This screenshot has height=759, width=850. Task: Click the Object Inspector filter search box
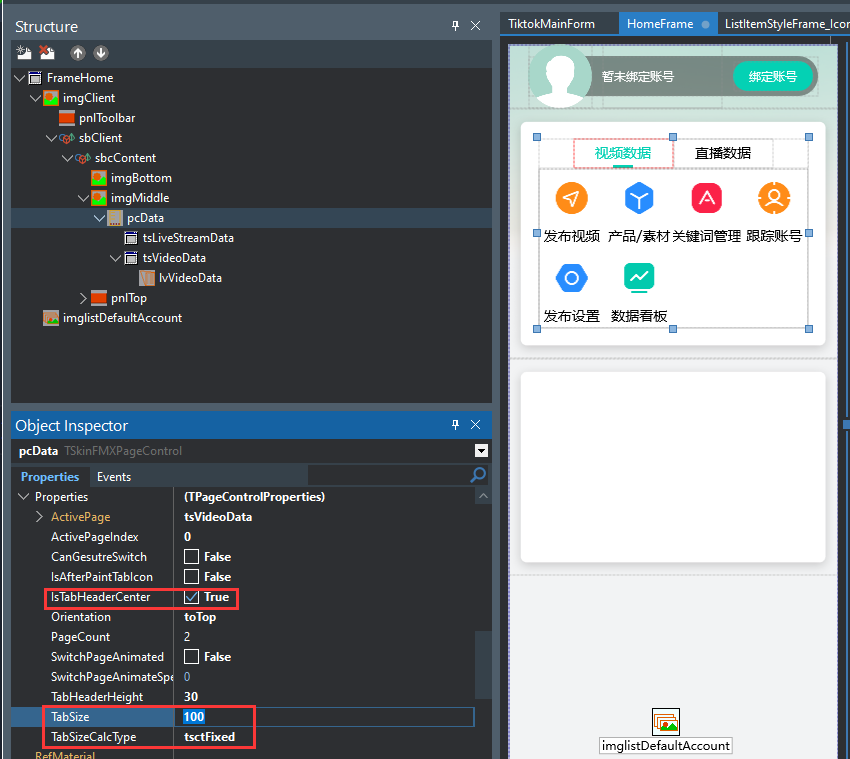click(x=388, y=475)
